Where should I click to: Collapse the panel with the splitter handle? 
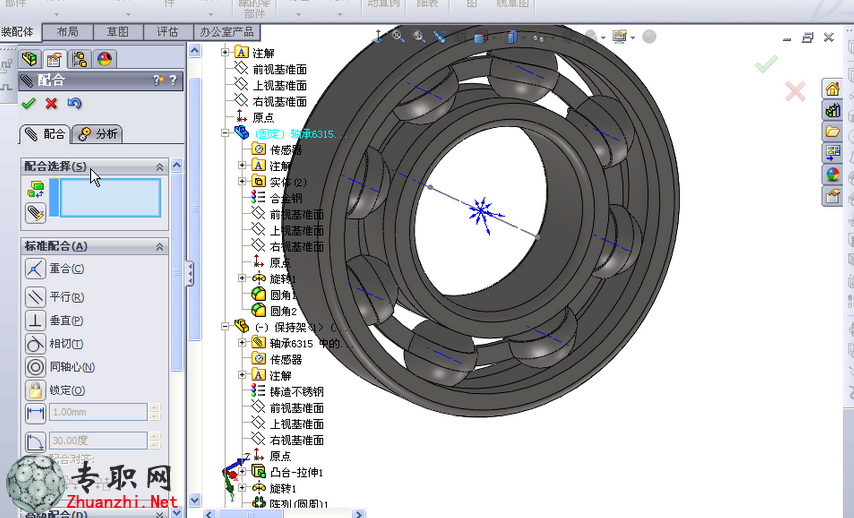tap(190, 273)
